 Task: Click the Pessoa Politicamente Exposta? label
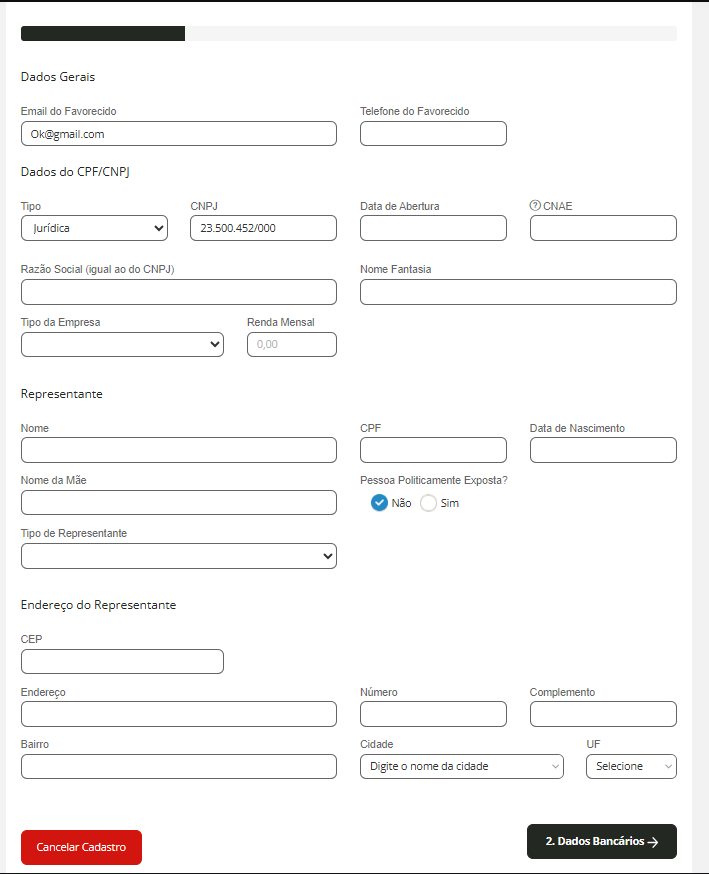(x=434, y=480)
